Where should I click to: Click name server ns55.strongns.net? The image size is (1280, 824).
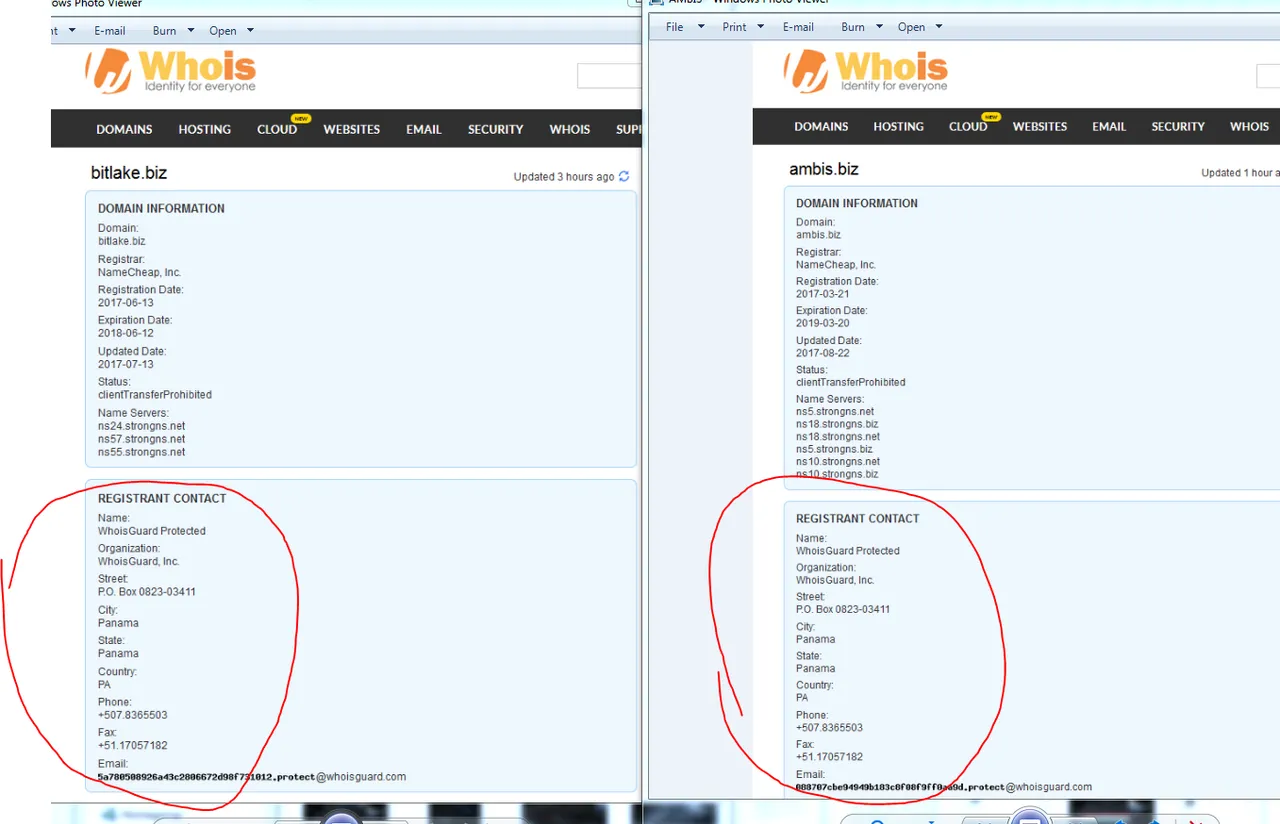pyautogui.click(x=141, y=452)
